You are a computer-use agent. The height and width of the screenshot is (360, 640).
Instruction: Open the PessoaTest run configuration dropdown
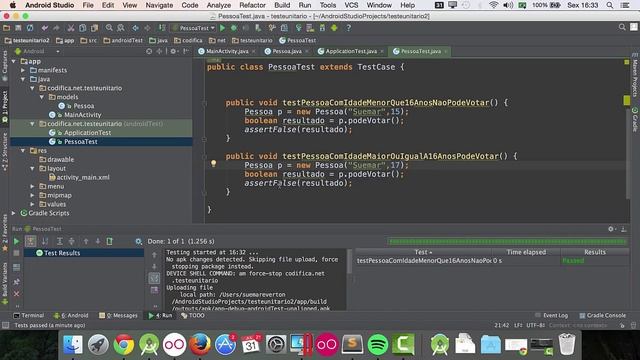tap(194, 28)
